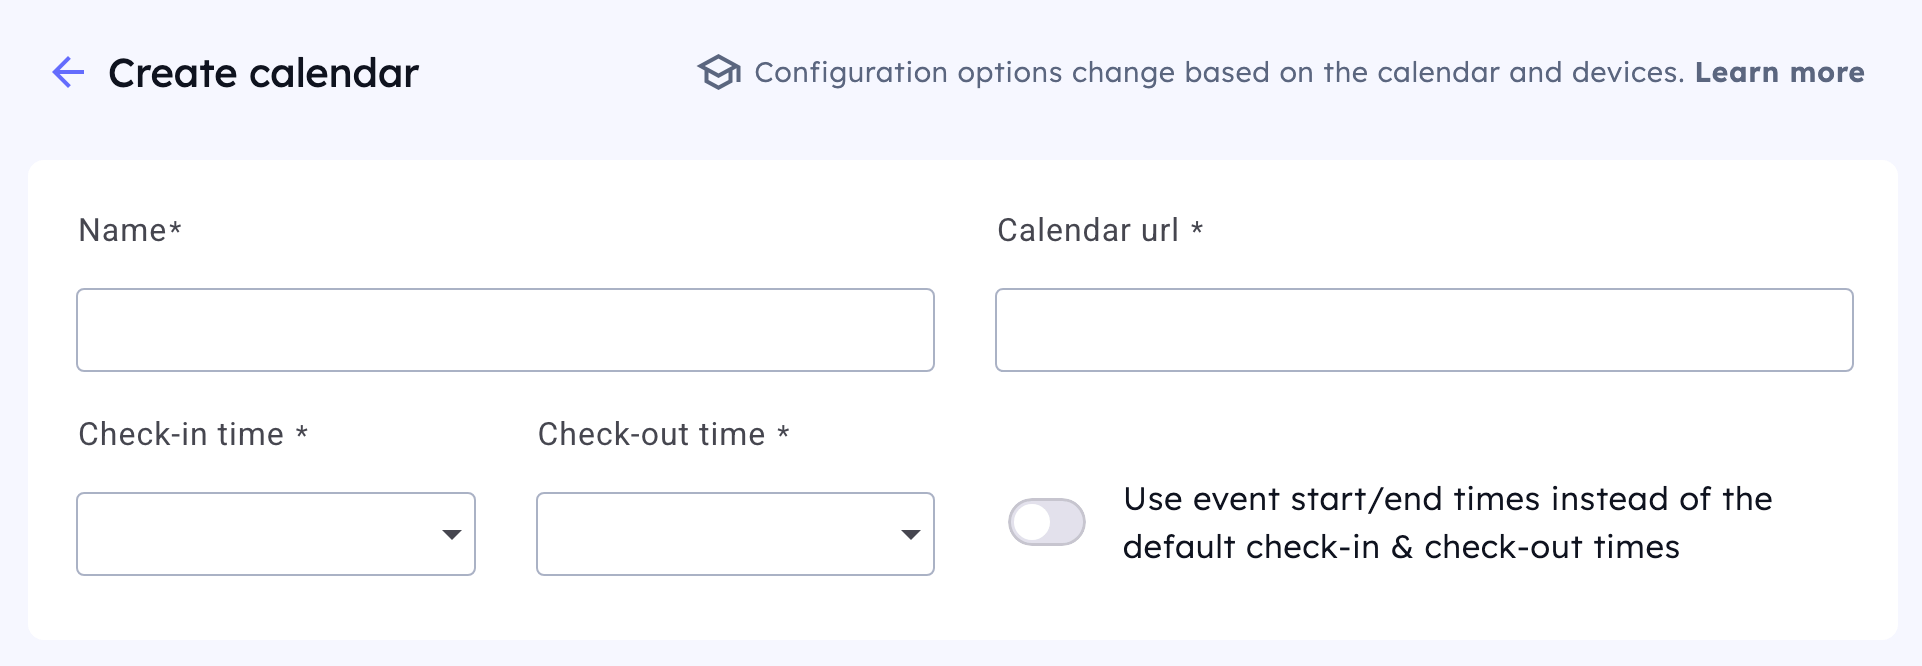Click the Check-out time label
Viewport: 1922px width, 666px height.
[x=651, y=435]
